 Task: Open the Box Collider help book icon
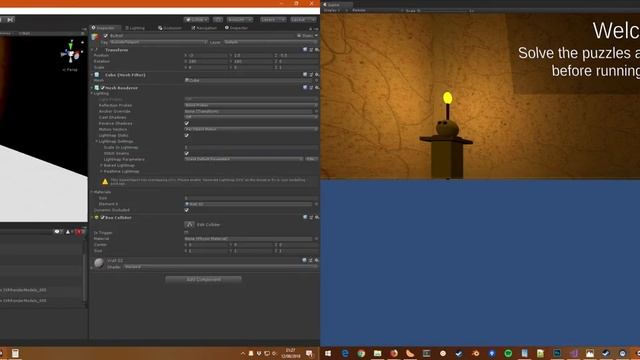(x=305, y=217)
